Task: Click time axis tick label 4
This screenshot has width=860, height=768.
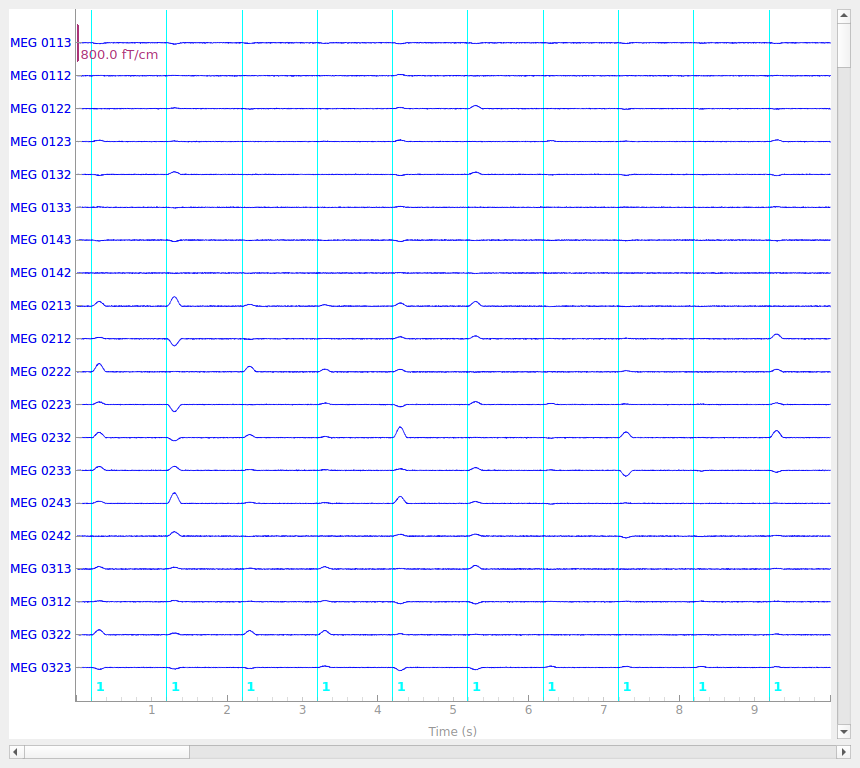Action: click(x=377, y=710)
